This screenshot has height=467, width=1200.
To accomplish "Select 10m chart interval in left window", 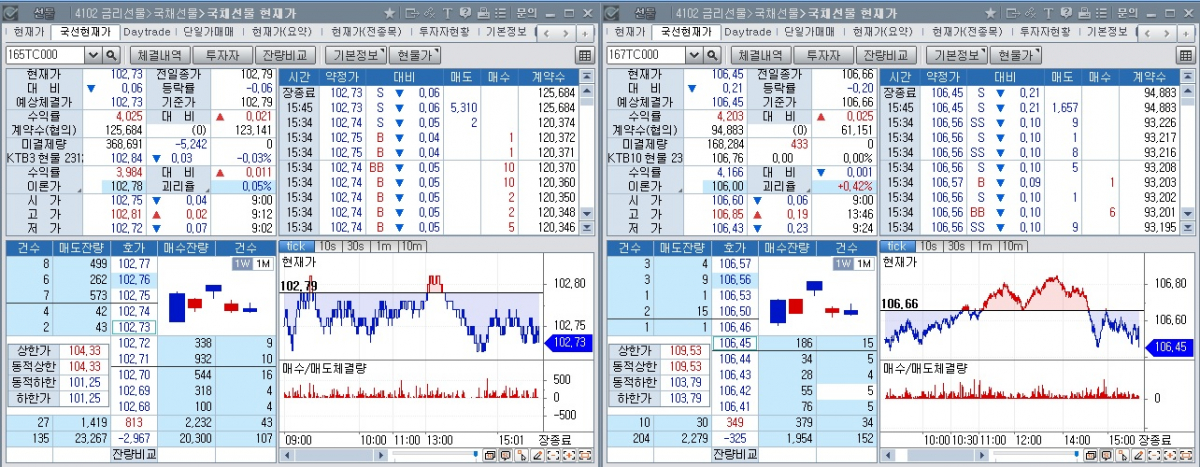I will pyautogui.click(x=411, y=246).
